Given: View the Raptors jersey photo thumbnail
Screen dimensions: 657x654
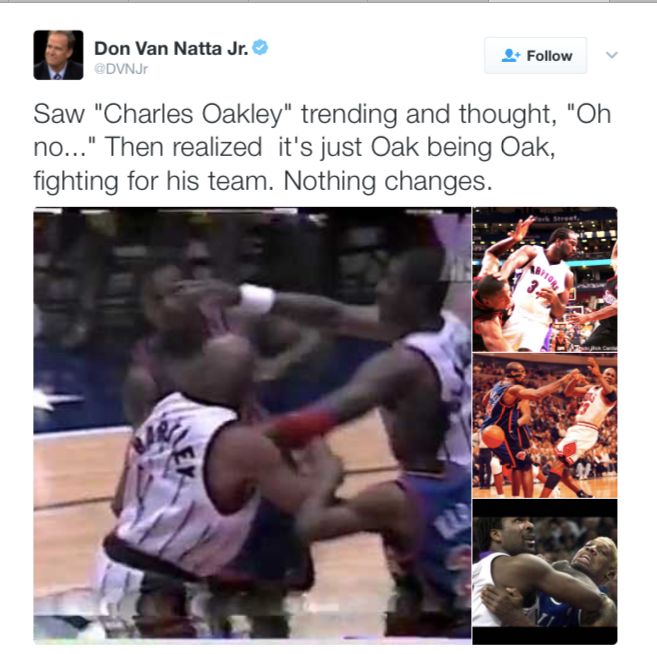Looking at the screenshot, I should [545, 279].
